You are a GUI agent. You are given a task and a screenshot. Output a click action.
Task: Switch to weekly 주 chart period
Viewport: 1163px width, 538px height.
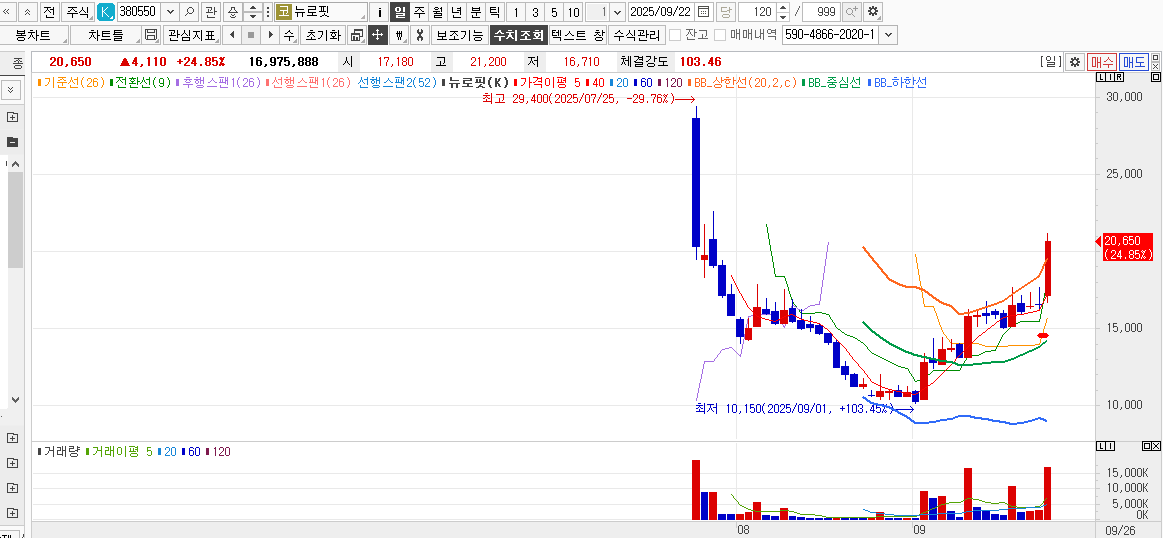click(419, 12)
